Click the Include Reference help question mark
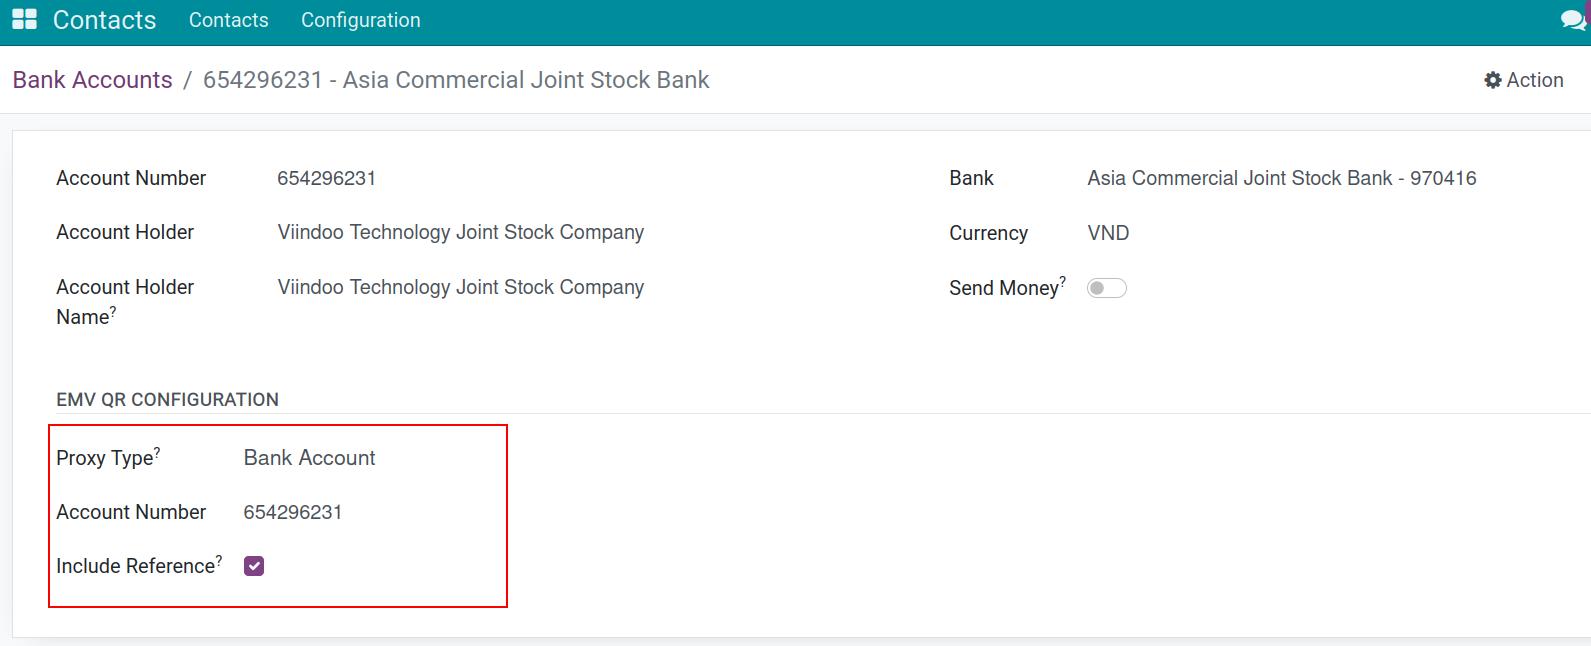 (x=219, y=560)
